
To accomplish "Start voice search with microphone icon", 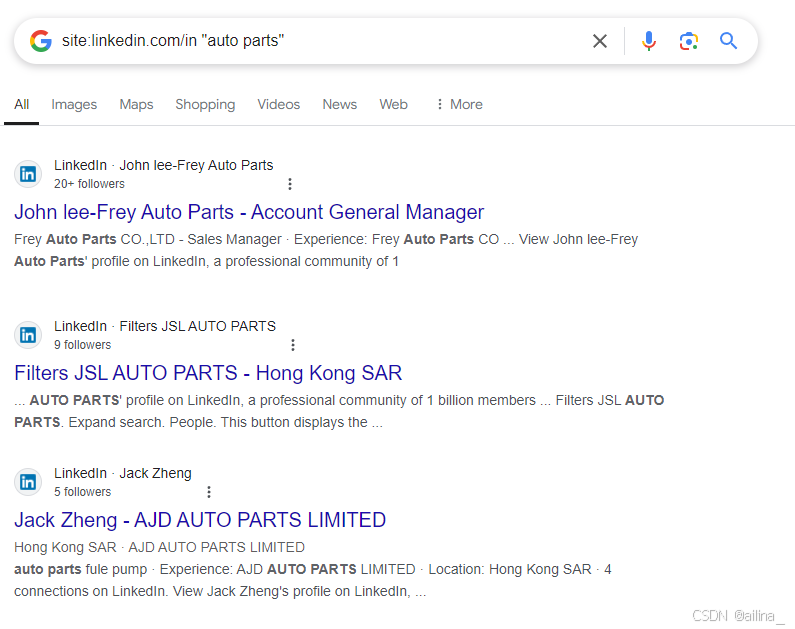I will (x=648, y=41).
